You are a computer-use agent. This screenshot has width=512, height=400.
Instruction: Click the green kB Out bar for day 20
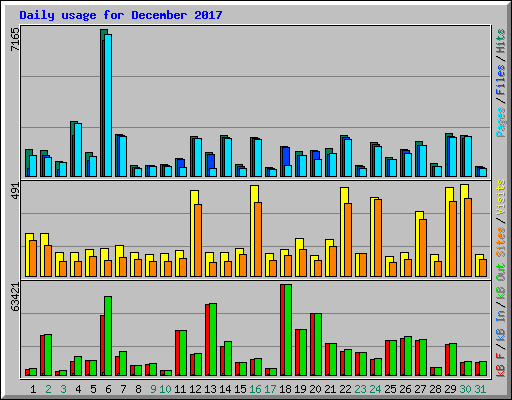[x=318, y=344]
